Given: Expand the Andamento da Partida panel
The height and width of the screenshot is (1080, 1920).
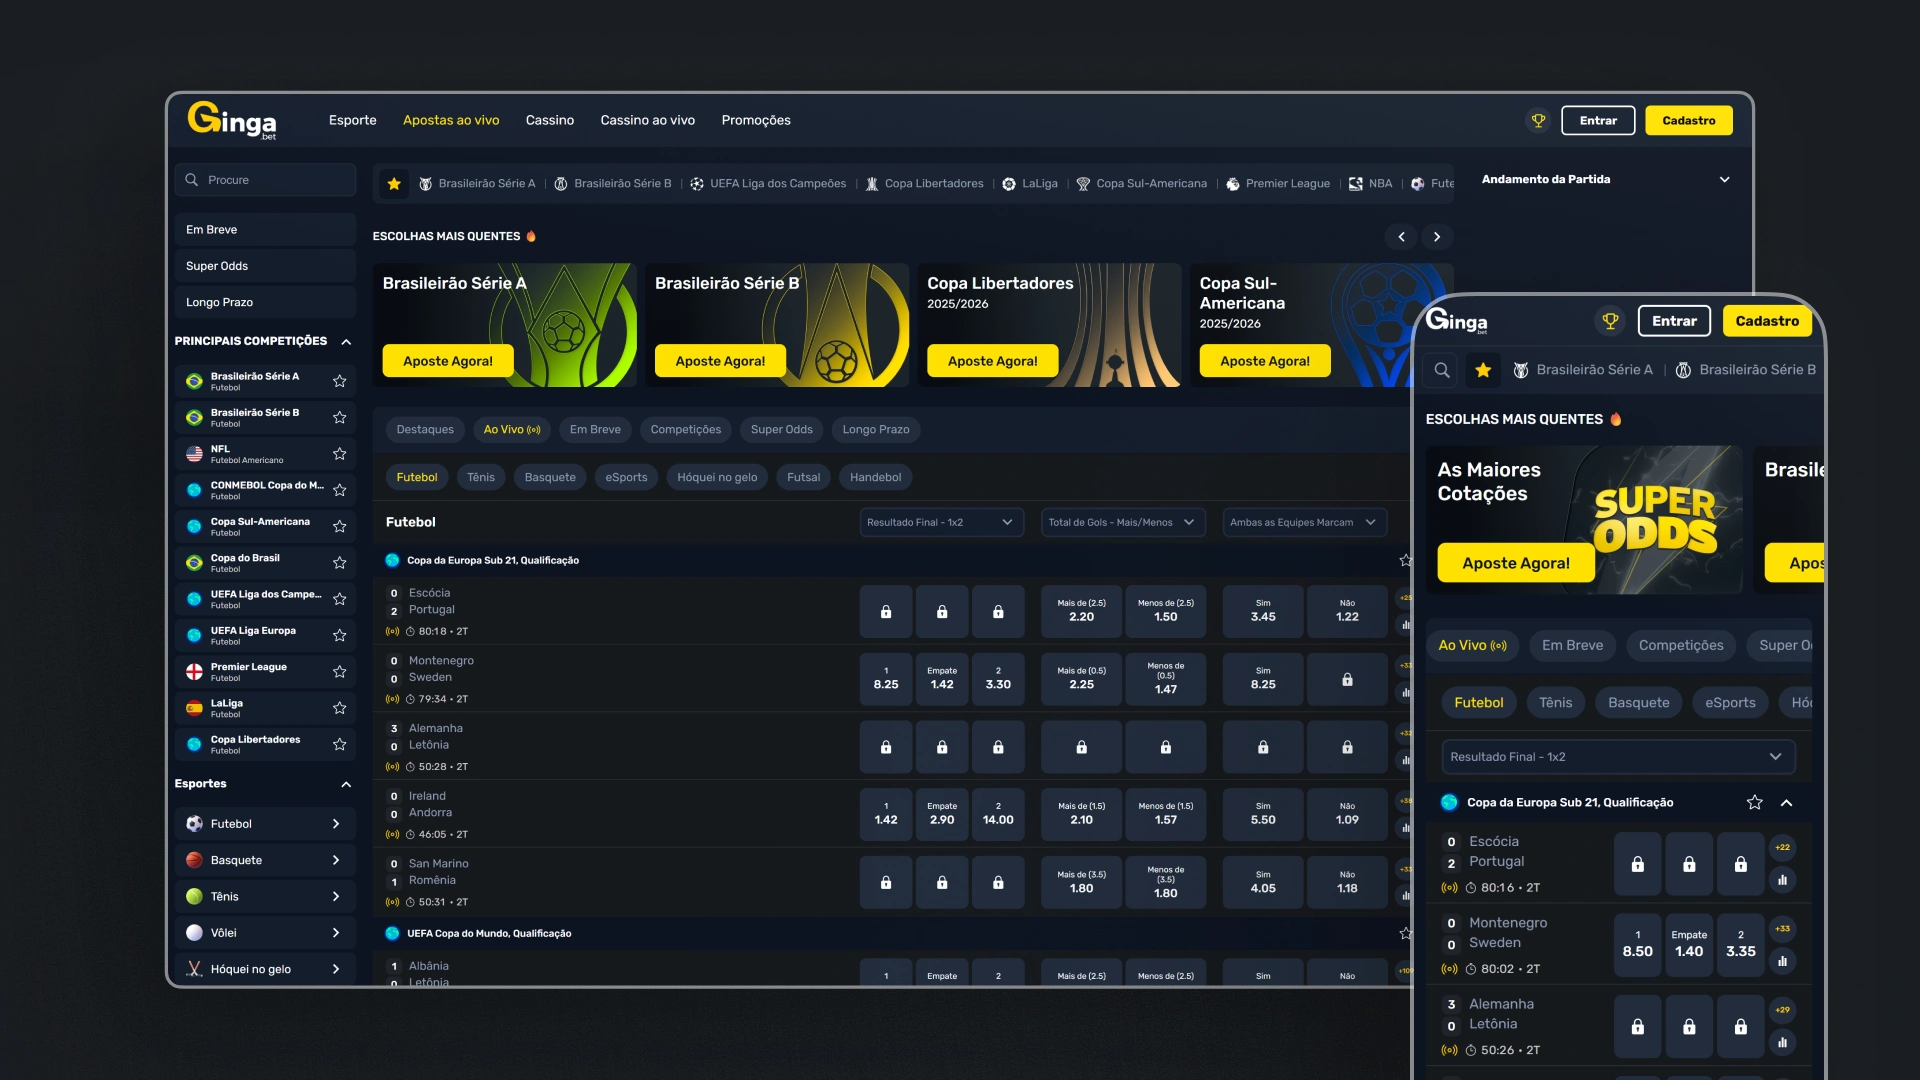Looking at the screenshot, I should coord(1724,180).
